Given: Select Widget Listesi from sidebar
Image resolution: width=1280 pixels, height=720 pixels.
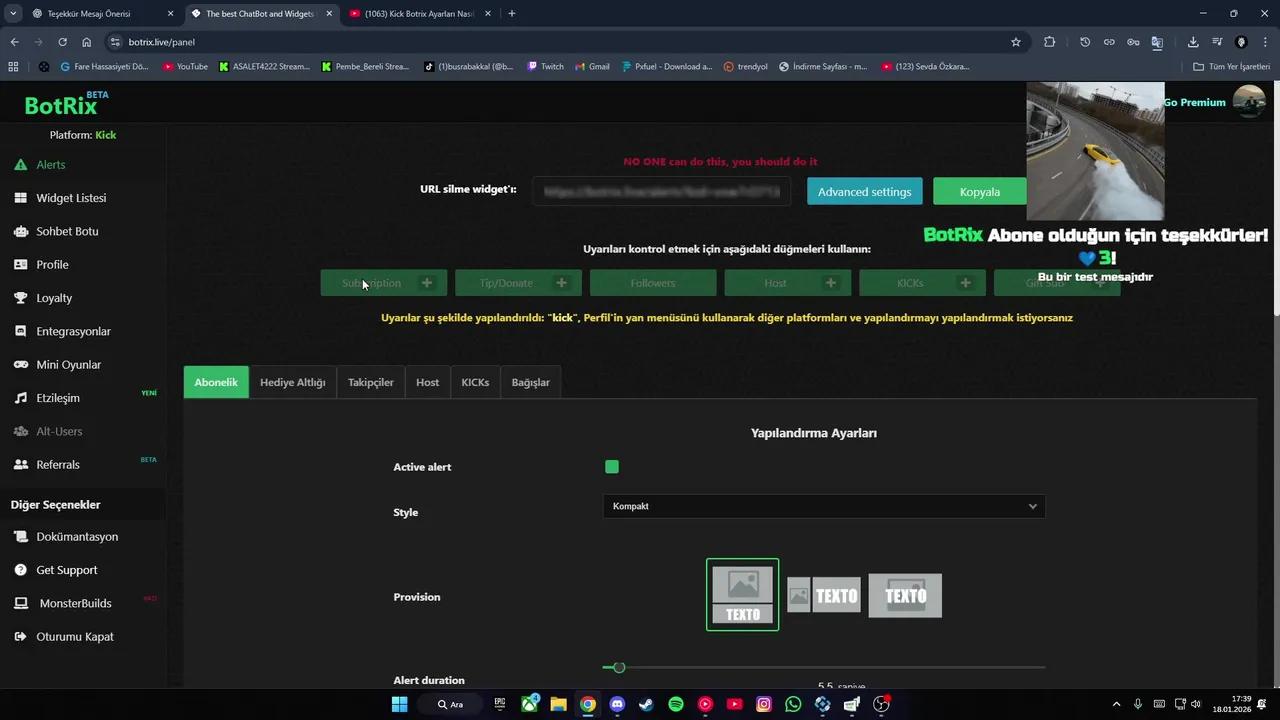Looking at the screenshot, I should 71,197.
